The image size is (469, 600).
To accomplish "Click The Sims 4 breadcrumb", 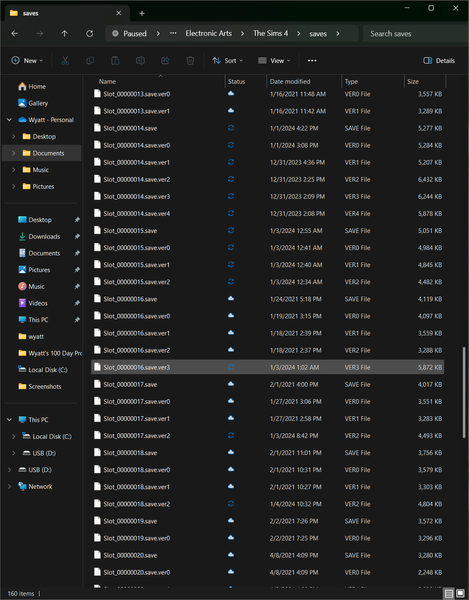I will coord(270,34).
